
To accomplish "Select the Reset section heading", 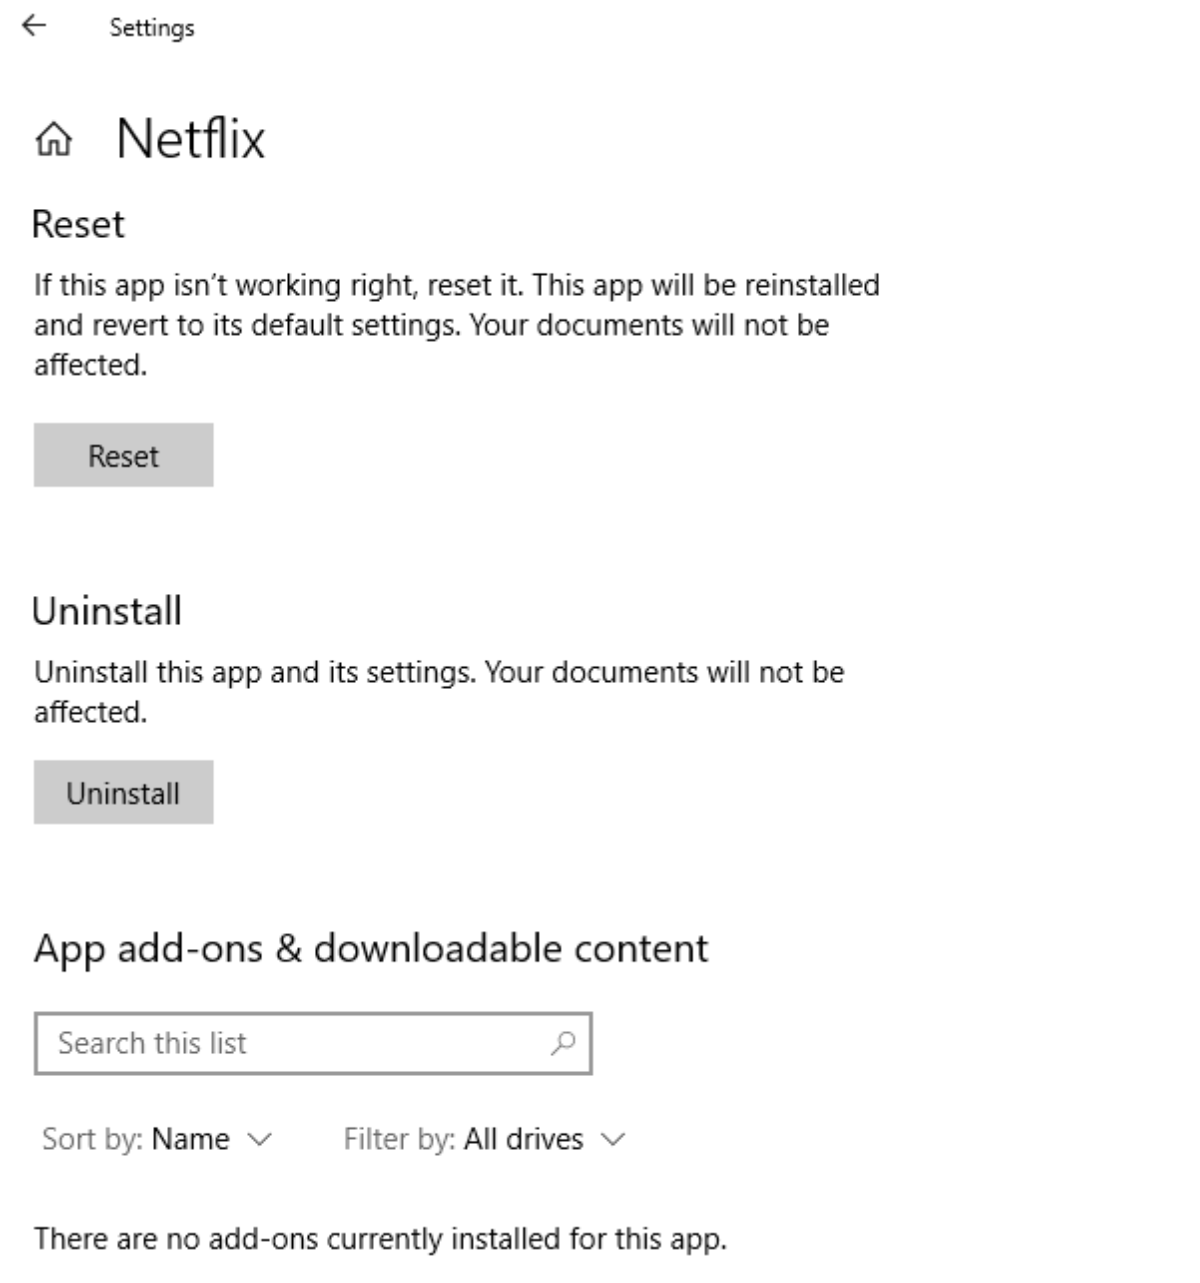I will coord(78,224).
